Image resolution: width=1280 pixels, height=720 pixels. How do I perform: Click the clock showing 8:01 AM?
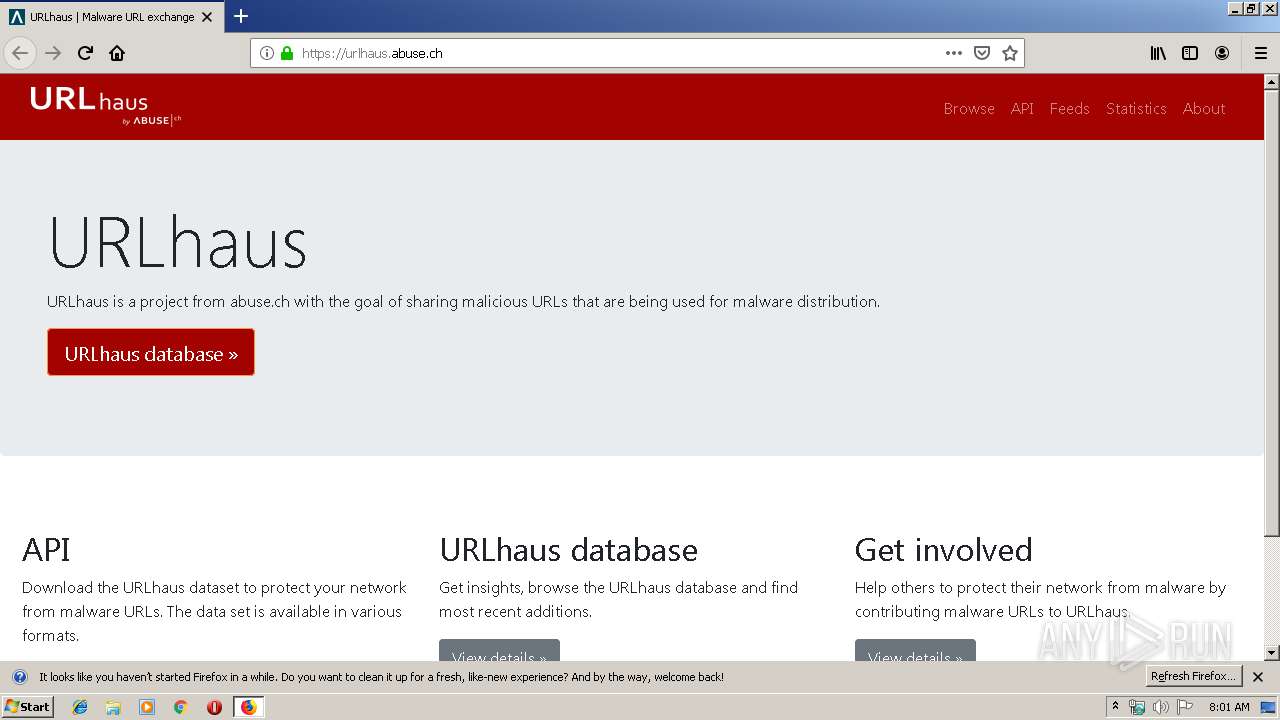click(x=1229, y=707)
